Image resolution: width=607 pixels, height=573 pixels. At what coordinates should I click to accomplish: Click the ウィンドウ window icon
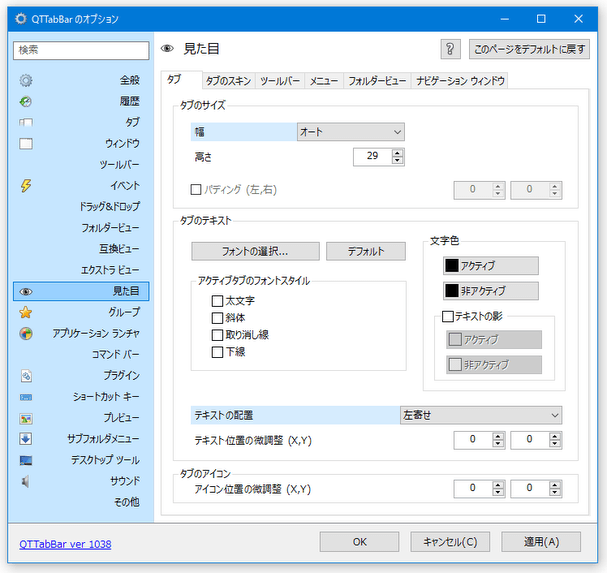pyautogui.click(x=26, y=144)
